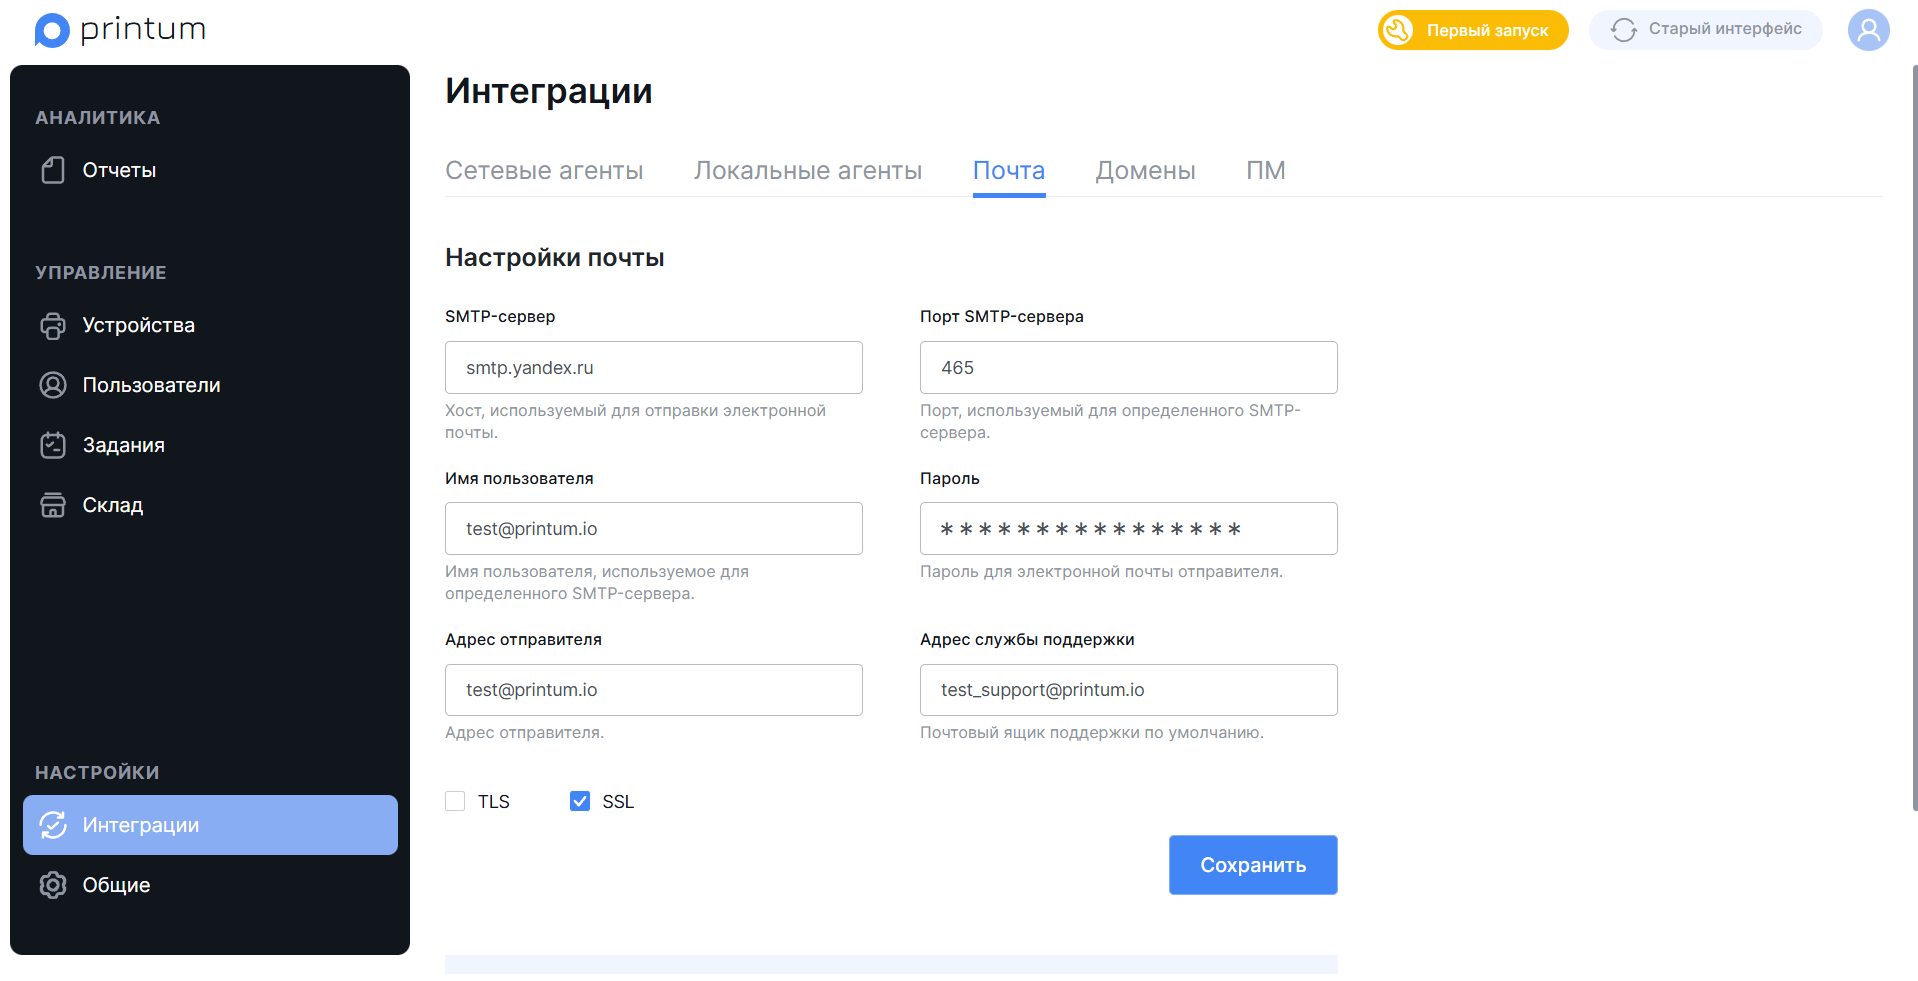Focus the Порт SMTP-сервера field
1918x981 pixels.
pos(1129,367)
